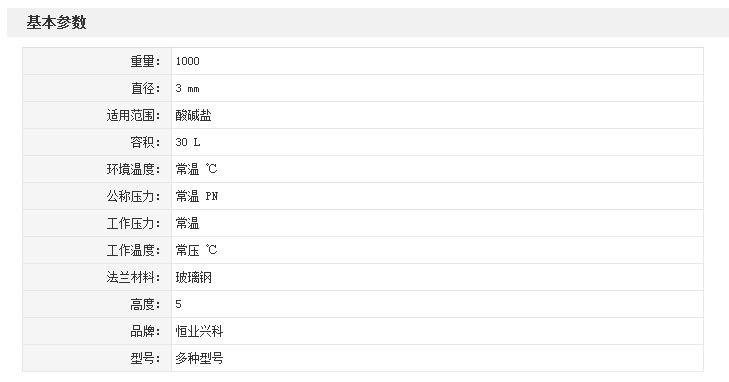The height and width of the screenshot is (382, 729).
Task: Click the 恒业兴科 brand name
Action: [x=199, y=331]
